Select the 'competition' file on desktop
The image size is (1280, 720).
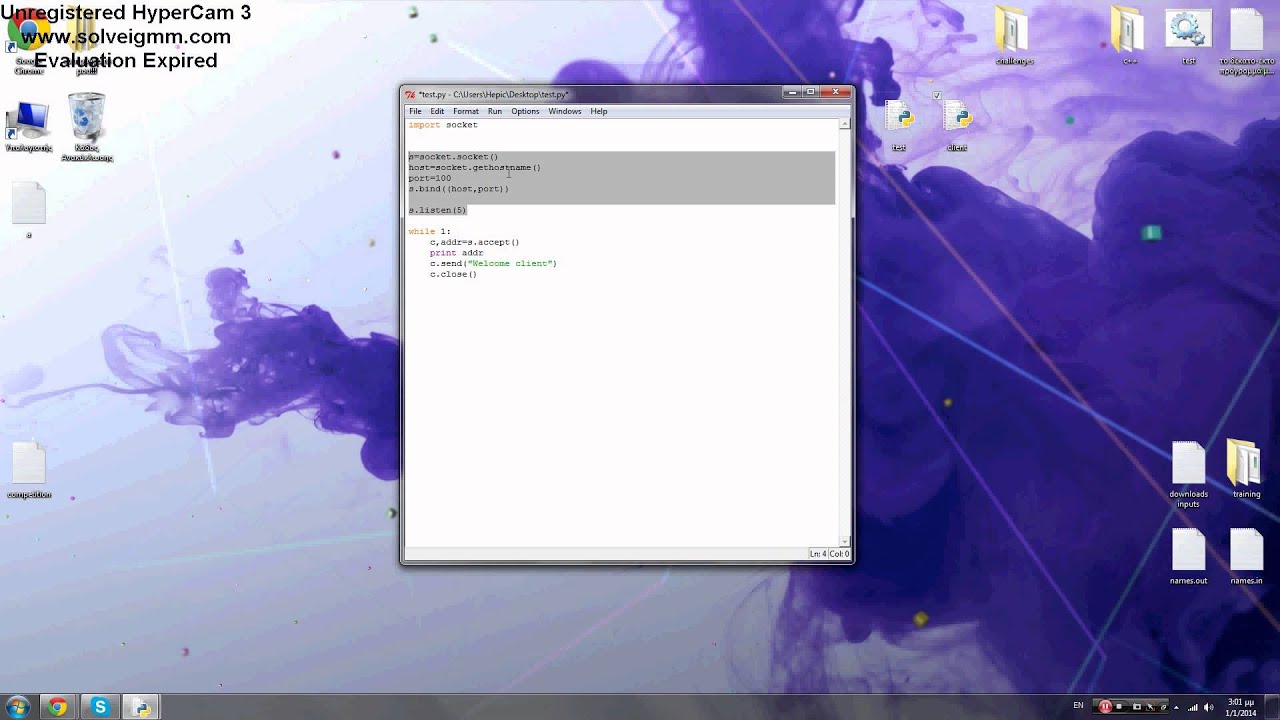coord(29,470)
